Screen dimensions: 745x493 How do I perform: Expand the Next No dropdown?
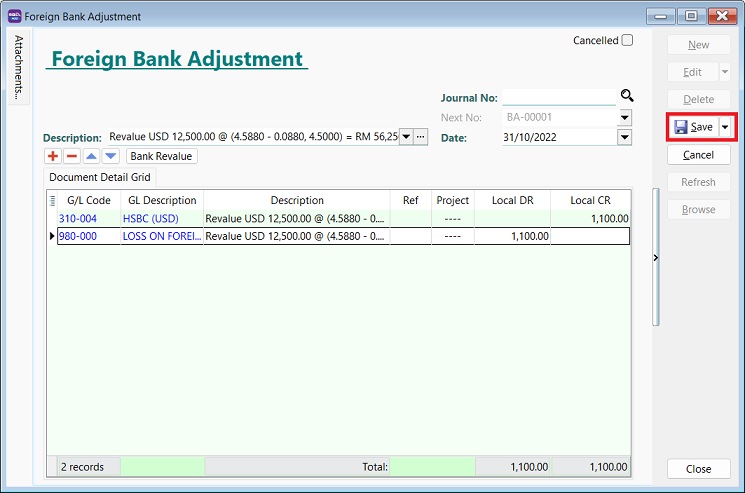[x=625, y=117]
